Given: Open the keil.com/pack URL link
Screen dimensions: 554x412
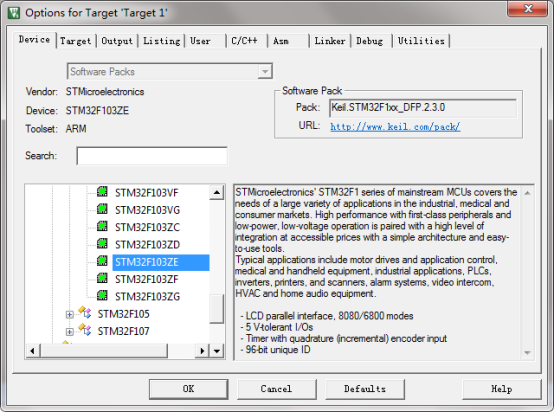Looking at the screenshot, I should click(395, 127).
